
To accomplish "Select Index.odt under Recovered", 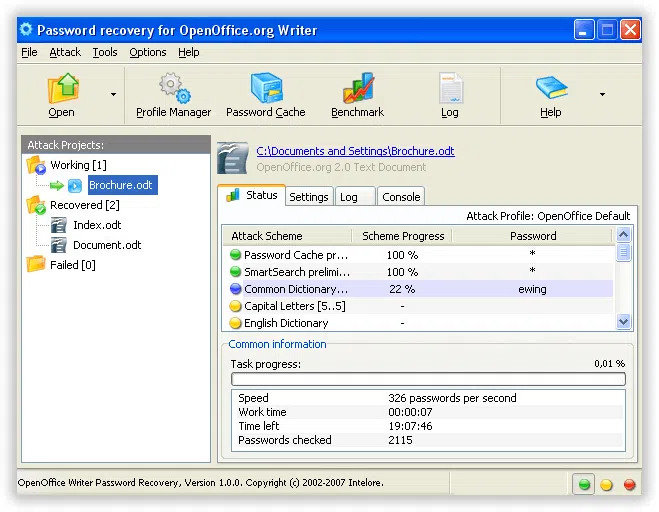I will pos(97,225).
